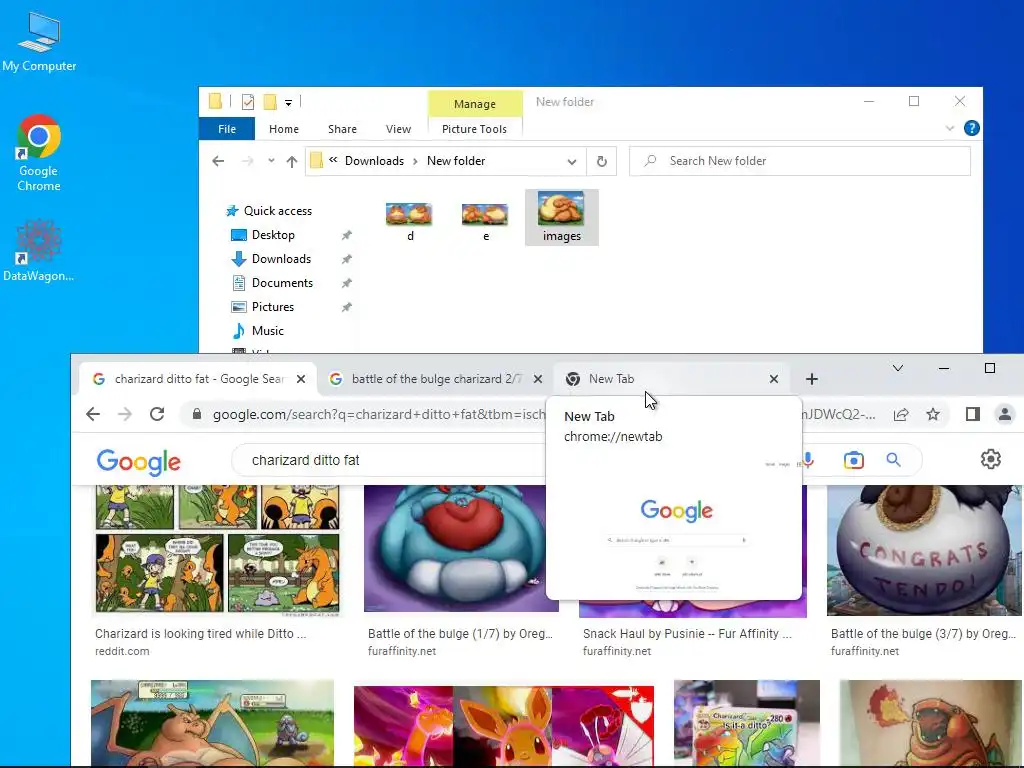
Task: Click Properties checkmark icon in Explorer title bar
Action: point(248,102)
